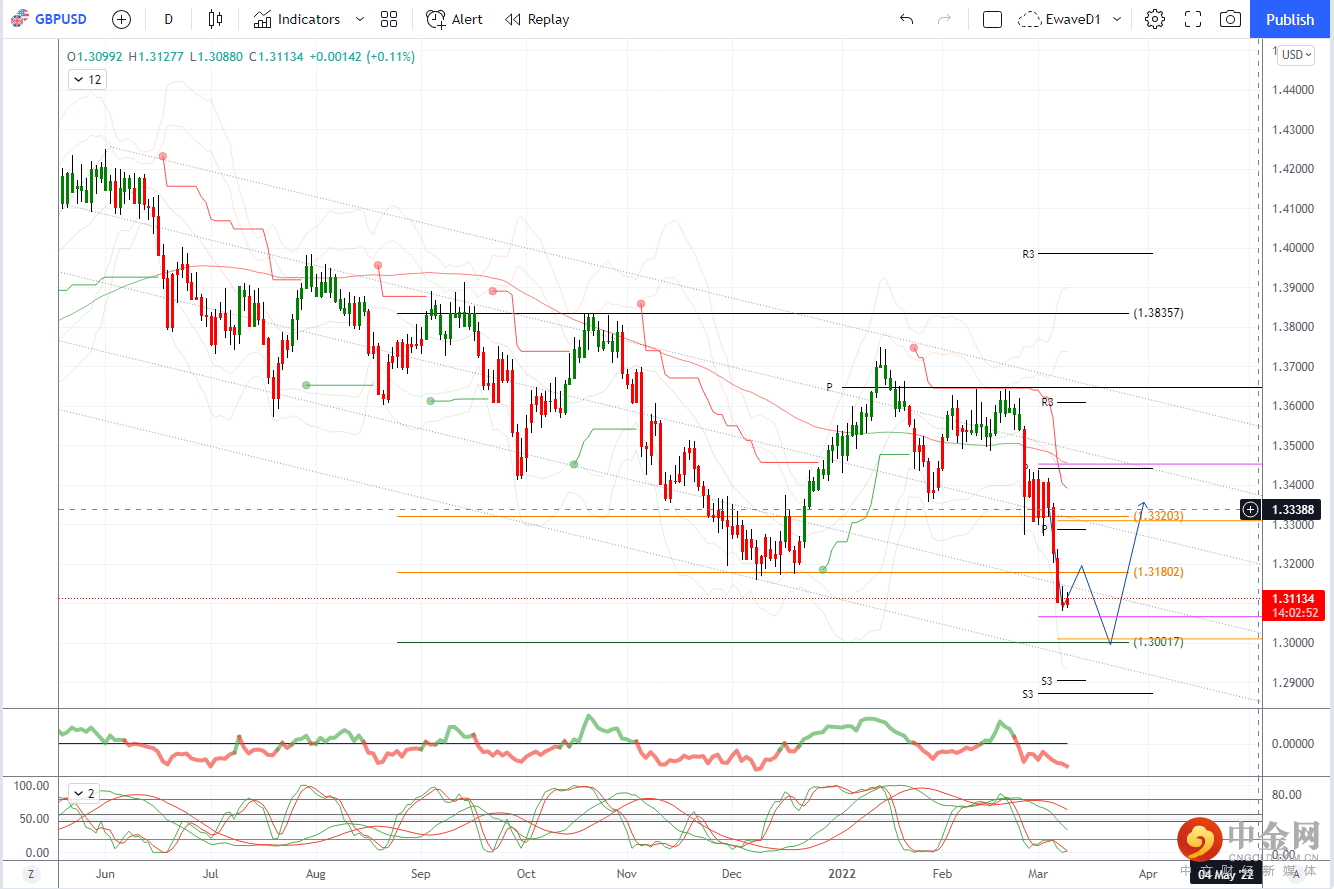Viewport: 1334px width, 889px height.
Task: Start bar Replay mode
Action: pyautogui.click(x=537, y=19)
